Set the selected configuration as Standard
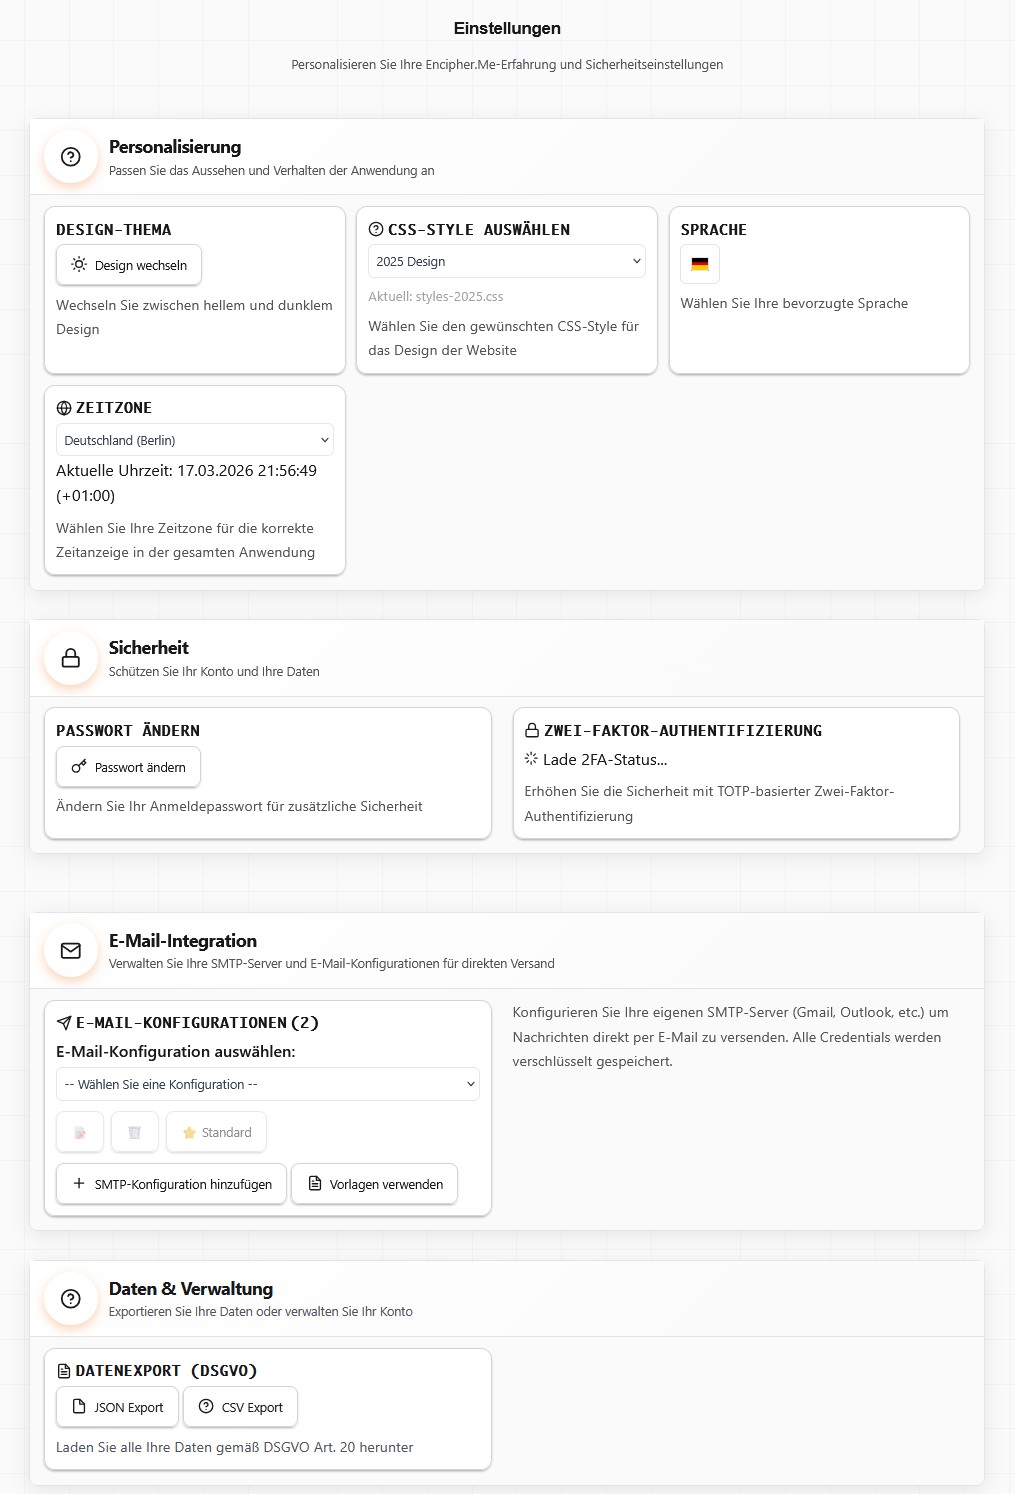 pyautogui.click(x=216, y=1132)
